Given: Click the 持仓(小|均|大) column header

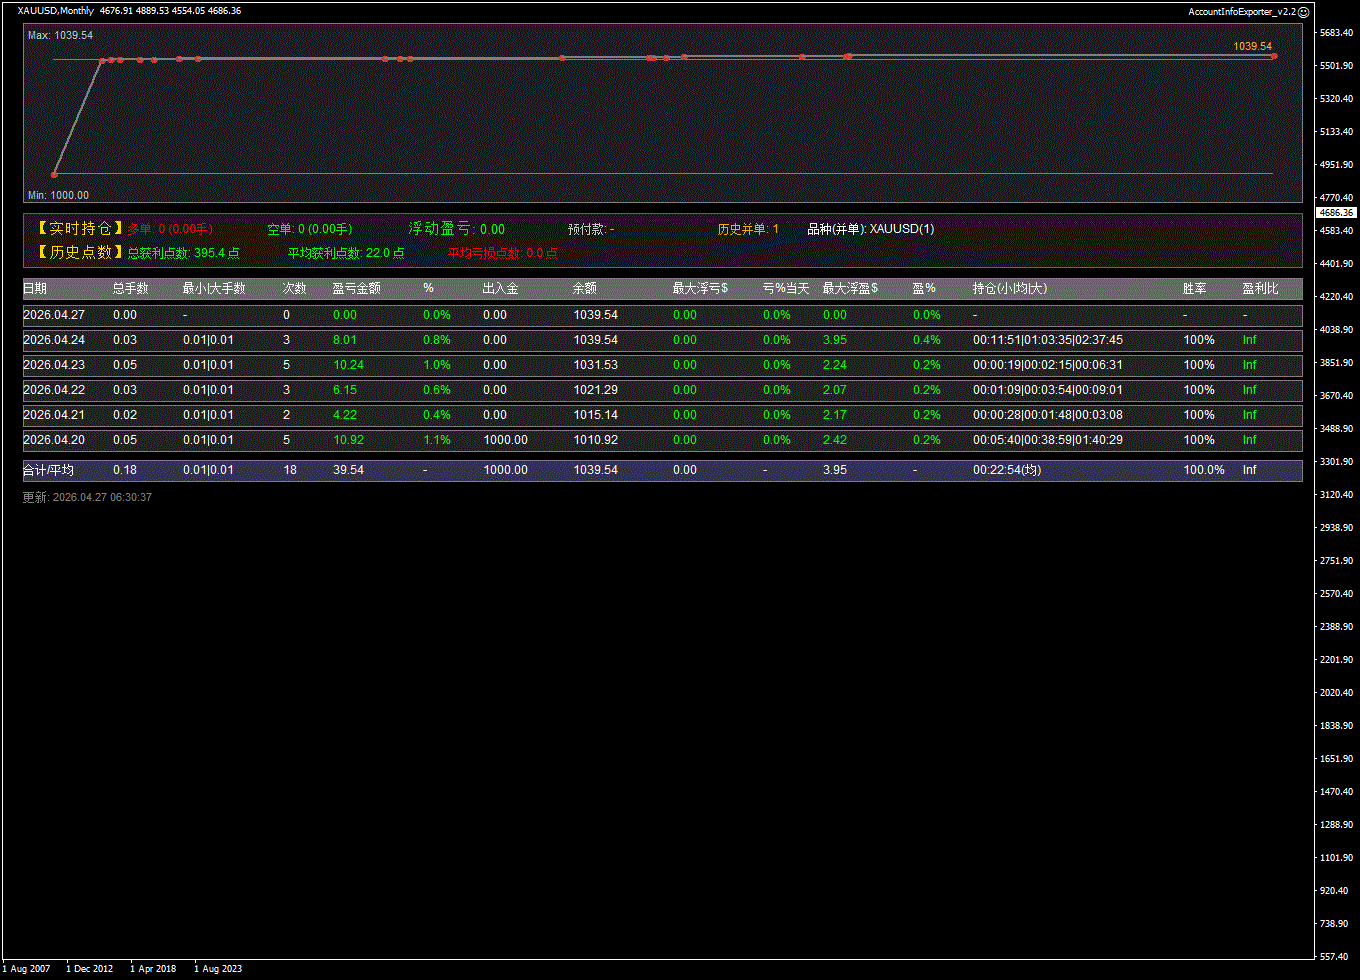Looking at the screenshot, I should [x=1010, y=289].
